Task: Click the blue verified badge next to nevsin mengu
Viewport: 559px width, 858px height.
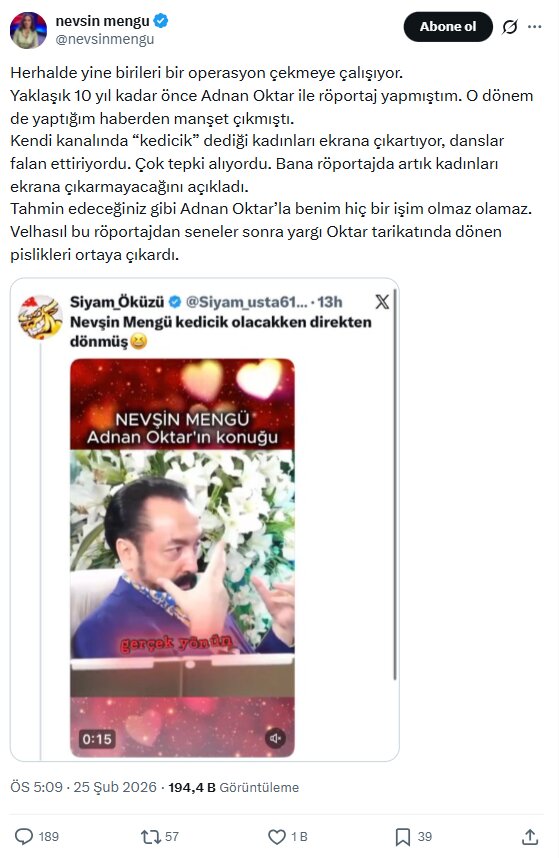Action: coord(161,21)
